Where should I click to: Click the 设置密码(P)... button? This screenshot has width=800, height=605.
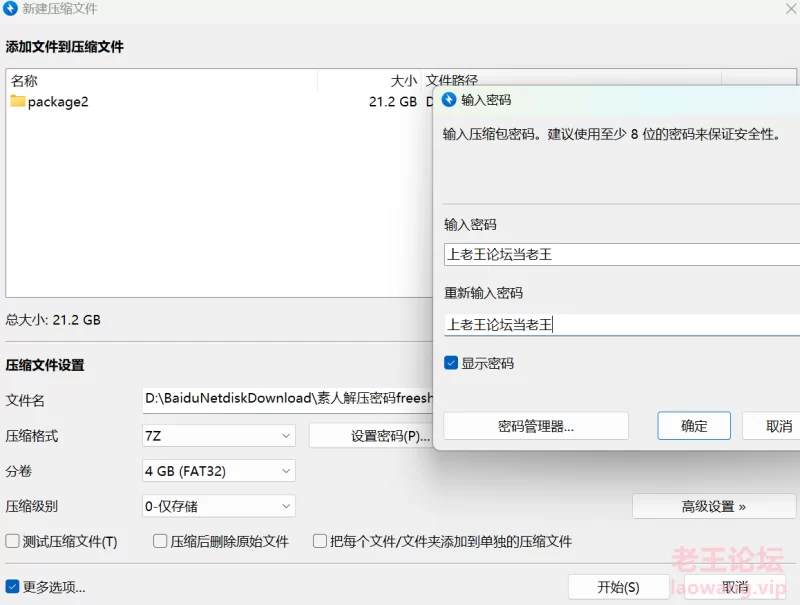[x=371, y=436]
